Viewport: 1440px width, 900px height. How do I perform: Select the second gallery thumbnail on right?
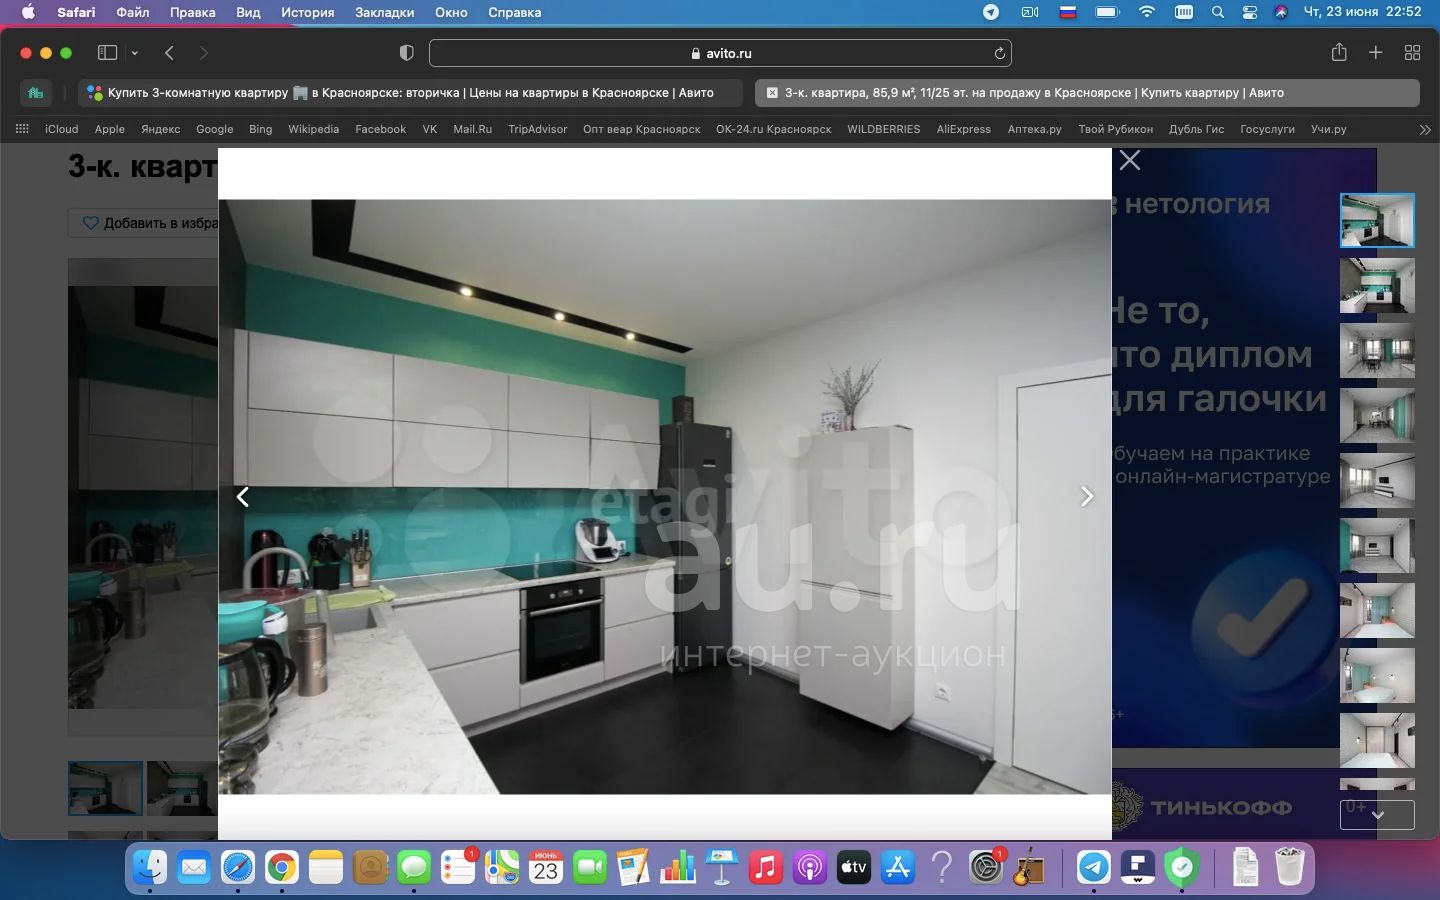[1377, 285]
